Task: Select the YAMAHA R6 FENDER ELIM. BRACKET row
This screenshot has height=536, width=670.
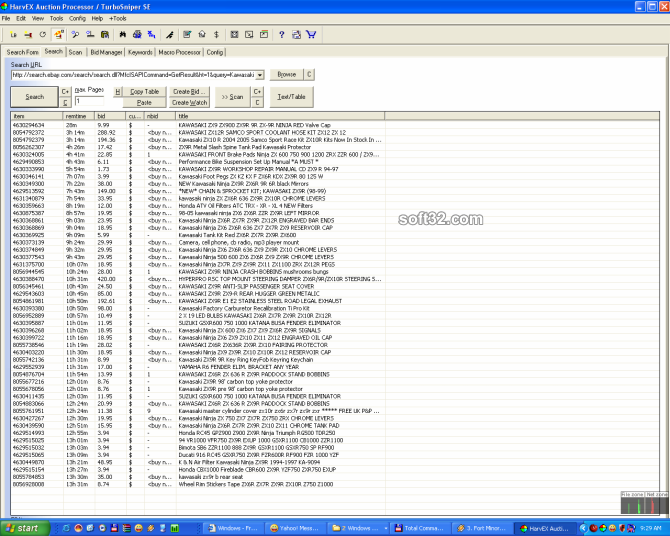Action: click(197, 367)
